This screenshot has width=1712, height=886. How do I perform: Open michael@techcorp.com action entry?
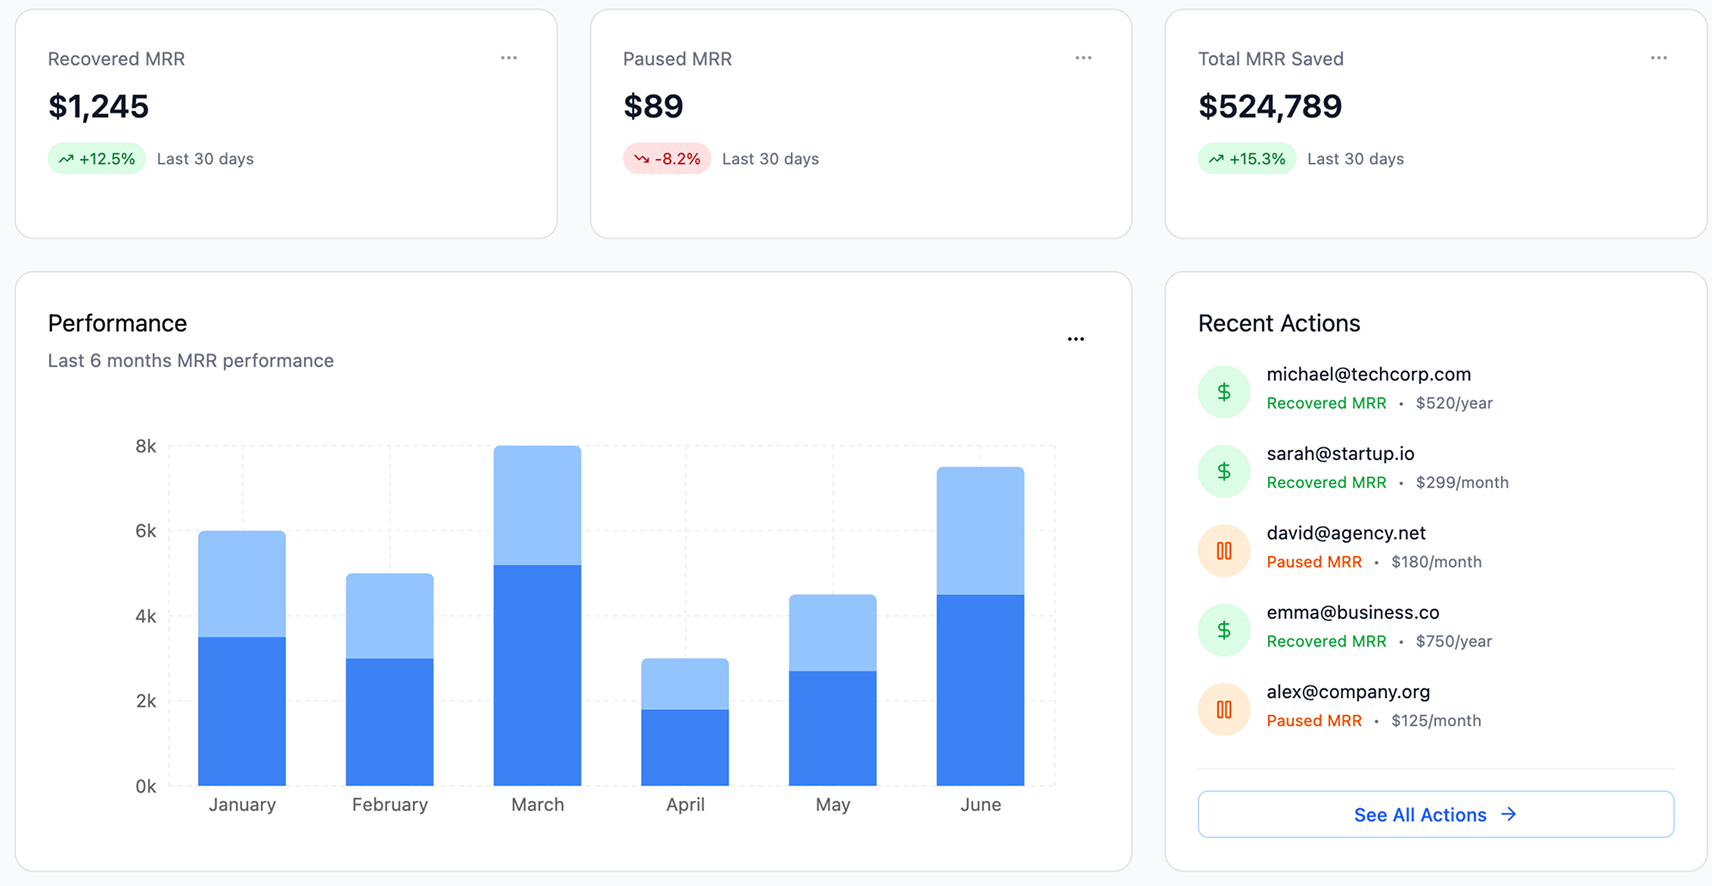coord(1368,375)
